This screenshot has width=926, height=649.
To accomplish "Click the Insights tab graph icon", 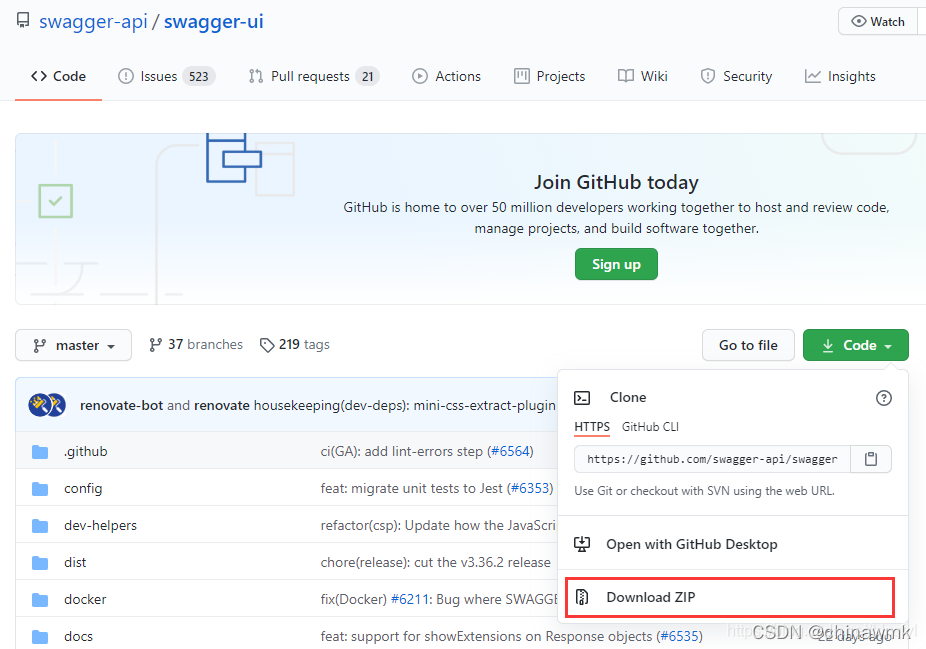I will [813, 76].
